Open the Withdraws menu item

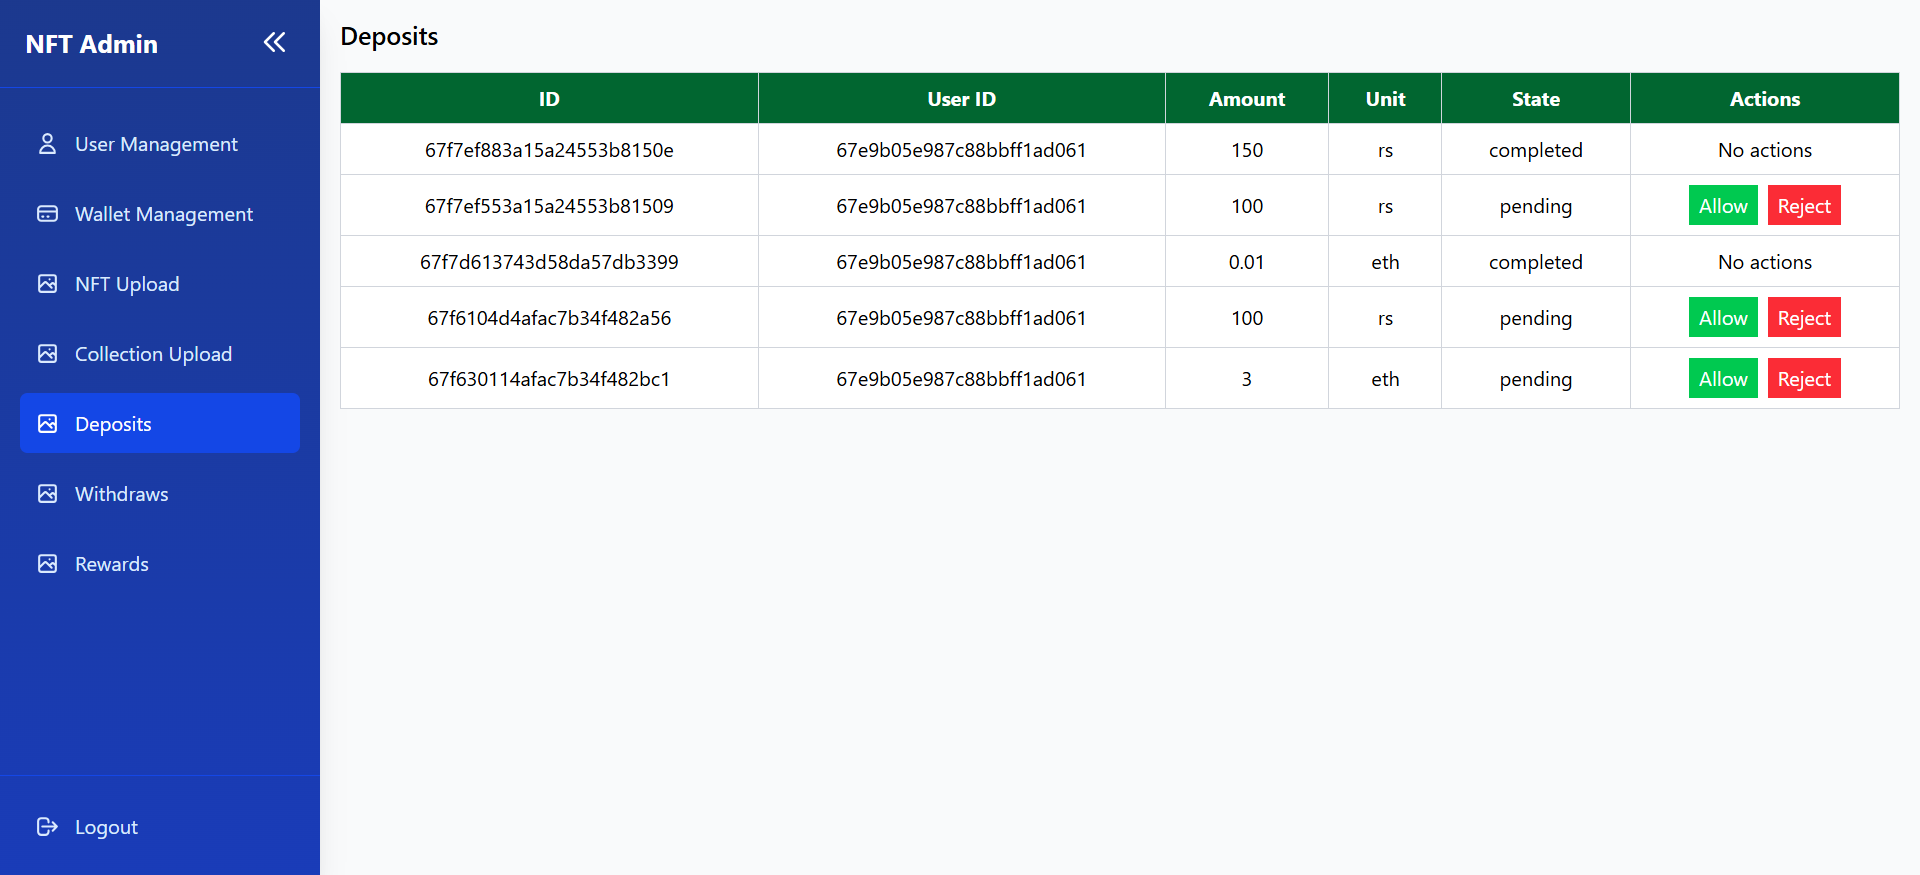[x=121, y=494]
